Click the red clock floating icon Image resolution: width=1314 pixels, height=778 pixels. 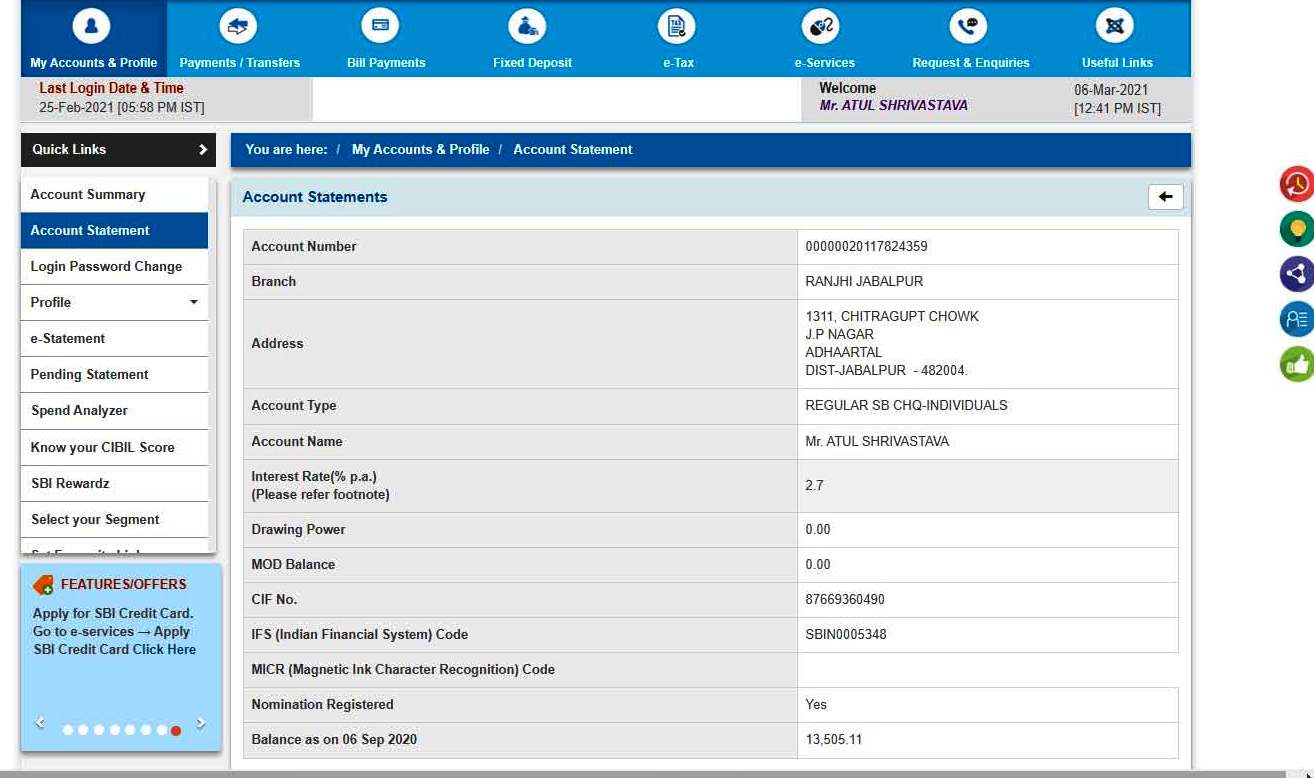click(x=1297, y=184)
